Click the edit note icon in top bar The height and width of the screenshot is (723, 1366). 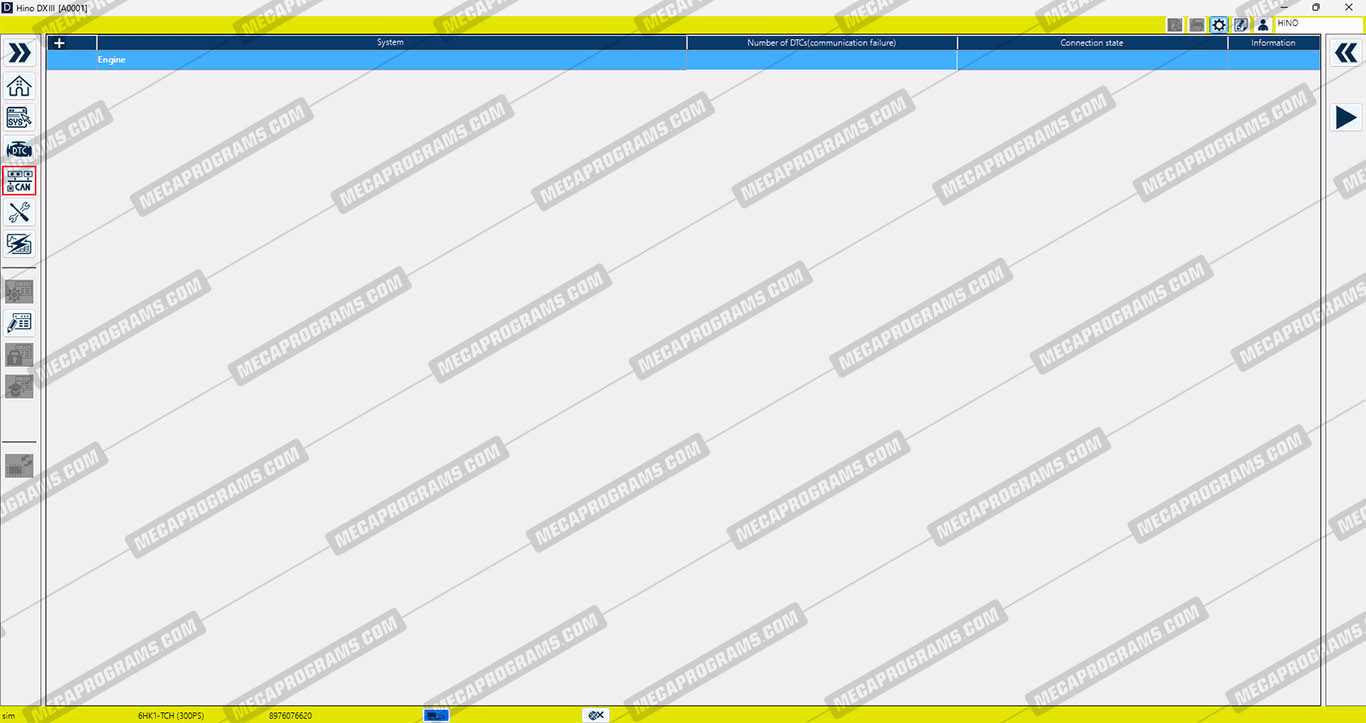(x=1241, y=25)
